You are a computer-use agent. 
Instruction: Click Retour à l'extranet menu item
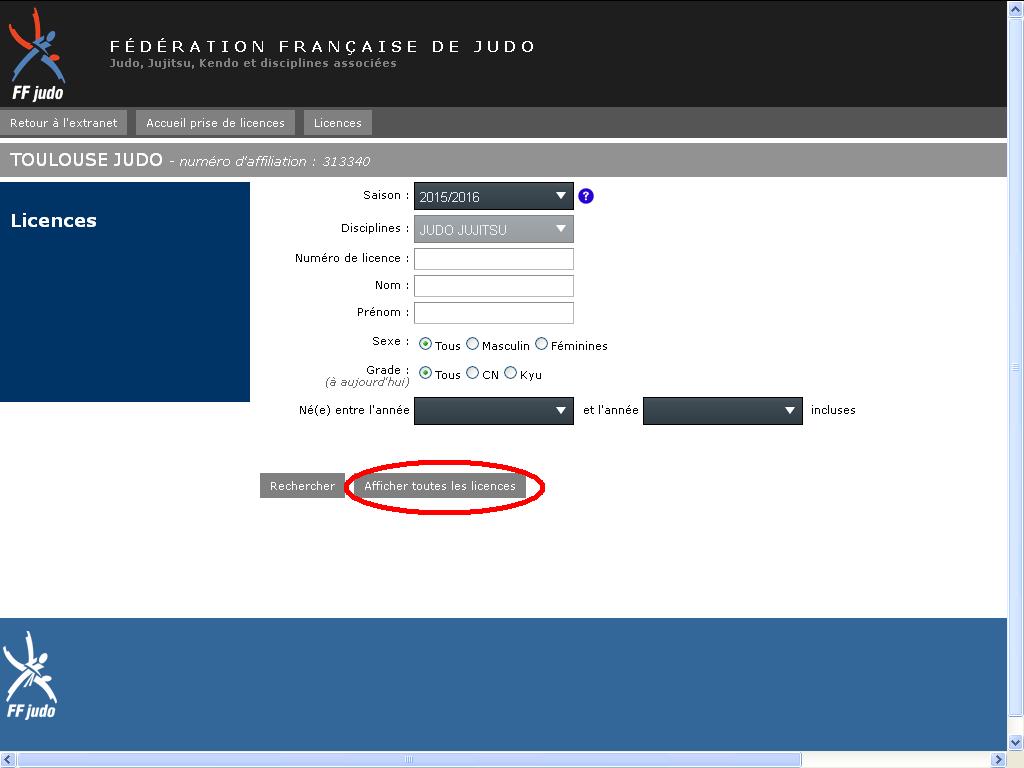click(64, 123)
